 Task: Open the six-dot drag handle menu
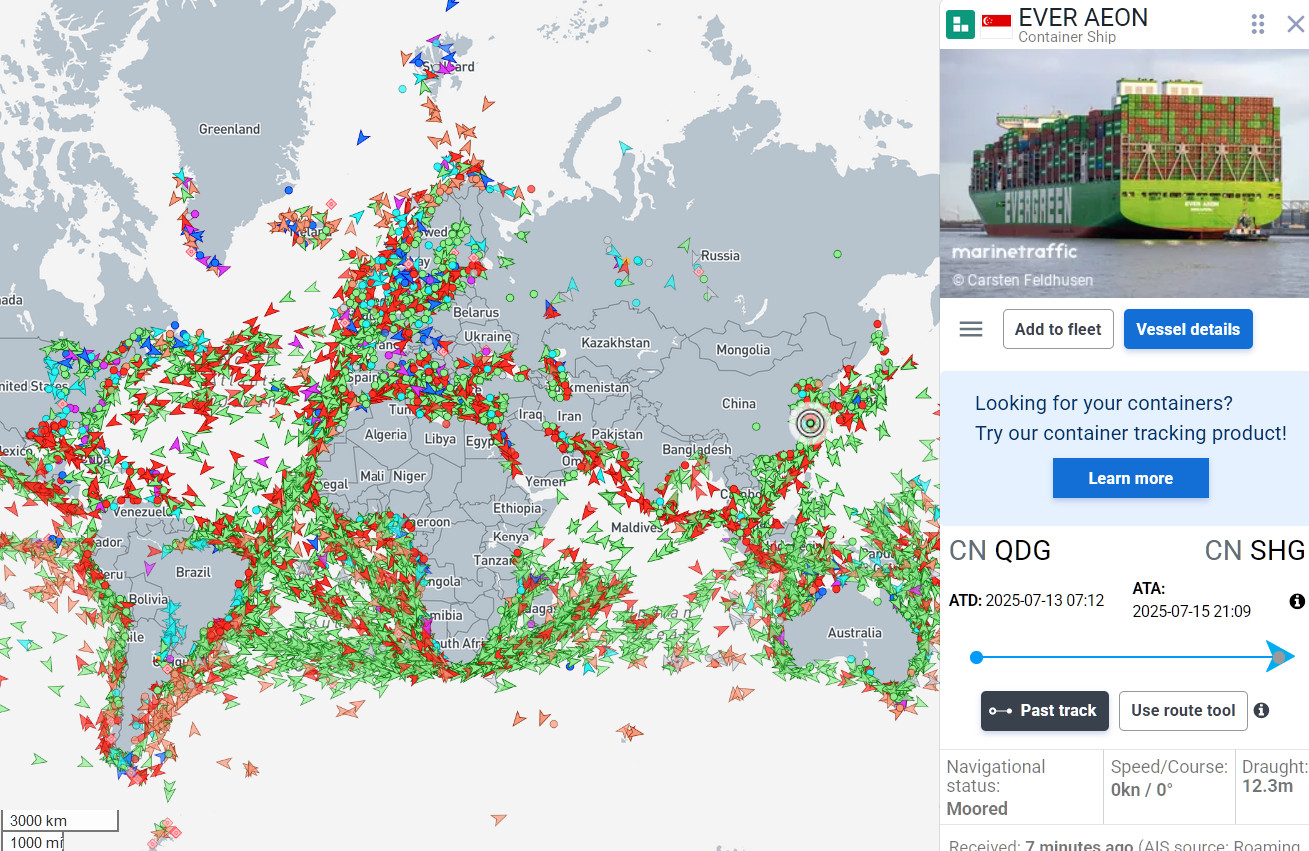pyautogui.click(x=1258, y=24)
